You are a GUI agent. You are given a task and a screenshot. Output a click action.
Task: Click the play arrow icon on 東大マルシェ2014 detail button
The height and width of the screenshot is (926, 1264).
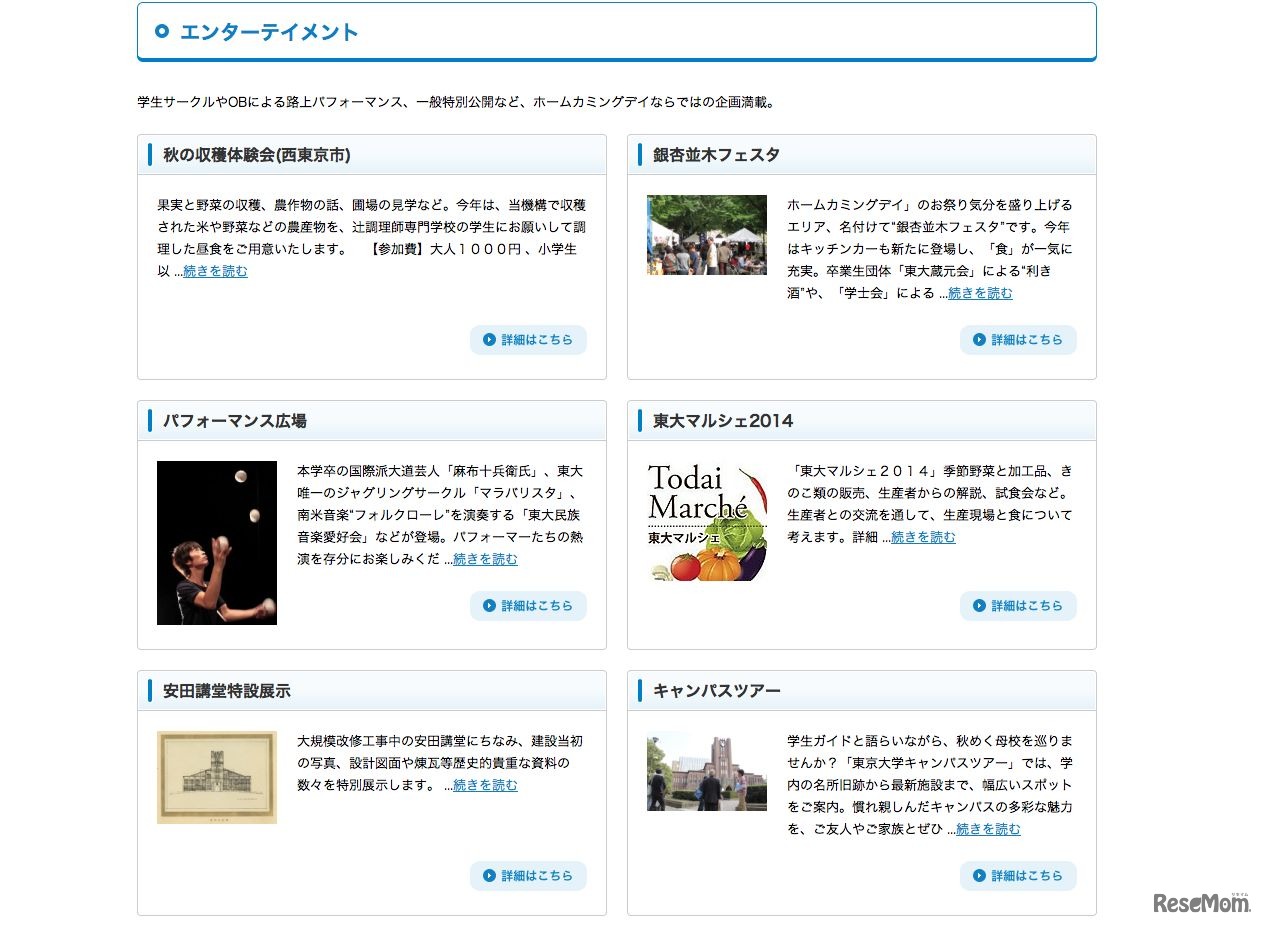977,606
